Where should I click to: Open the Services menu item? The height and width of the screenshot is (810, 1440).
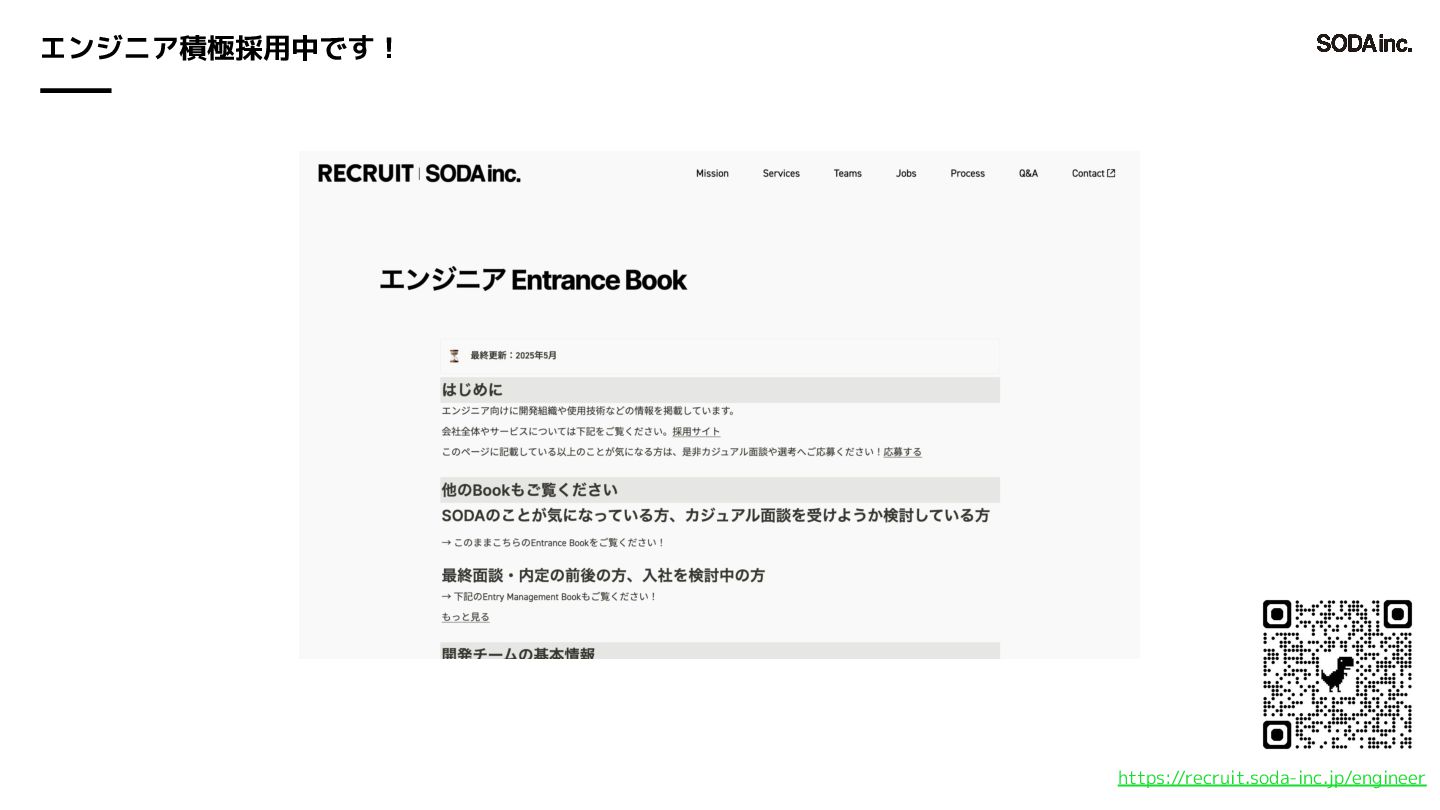[781, 173]
